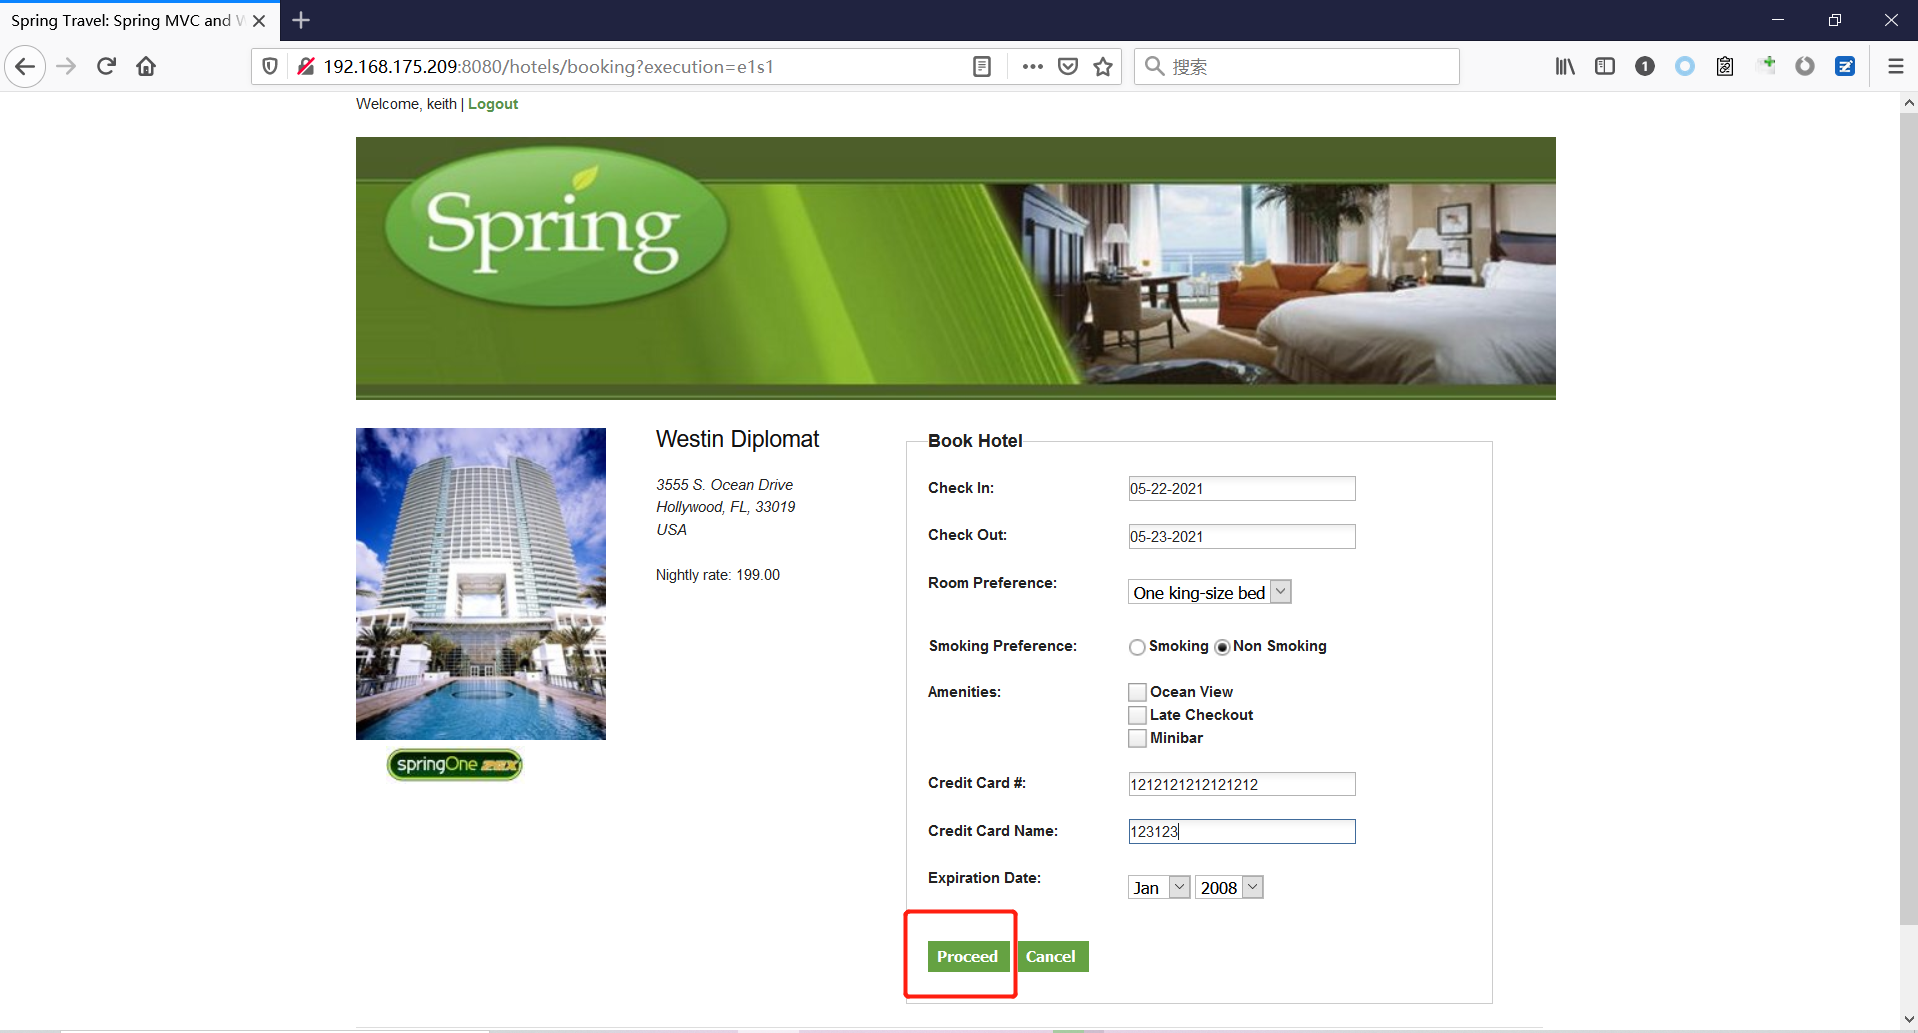Image resolution: width=1918 pixels, height=1033 pixels.
Task: Click the Book Hotel form legend
Action: 975,441
